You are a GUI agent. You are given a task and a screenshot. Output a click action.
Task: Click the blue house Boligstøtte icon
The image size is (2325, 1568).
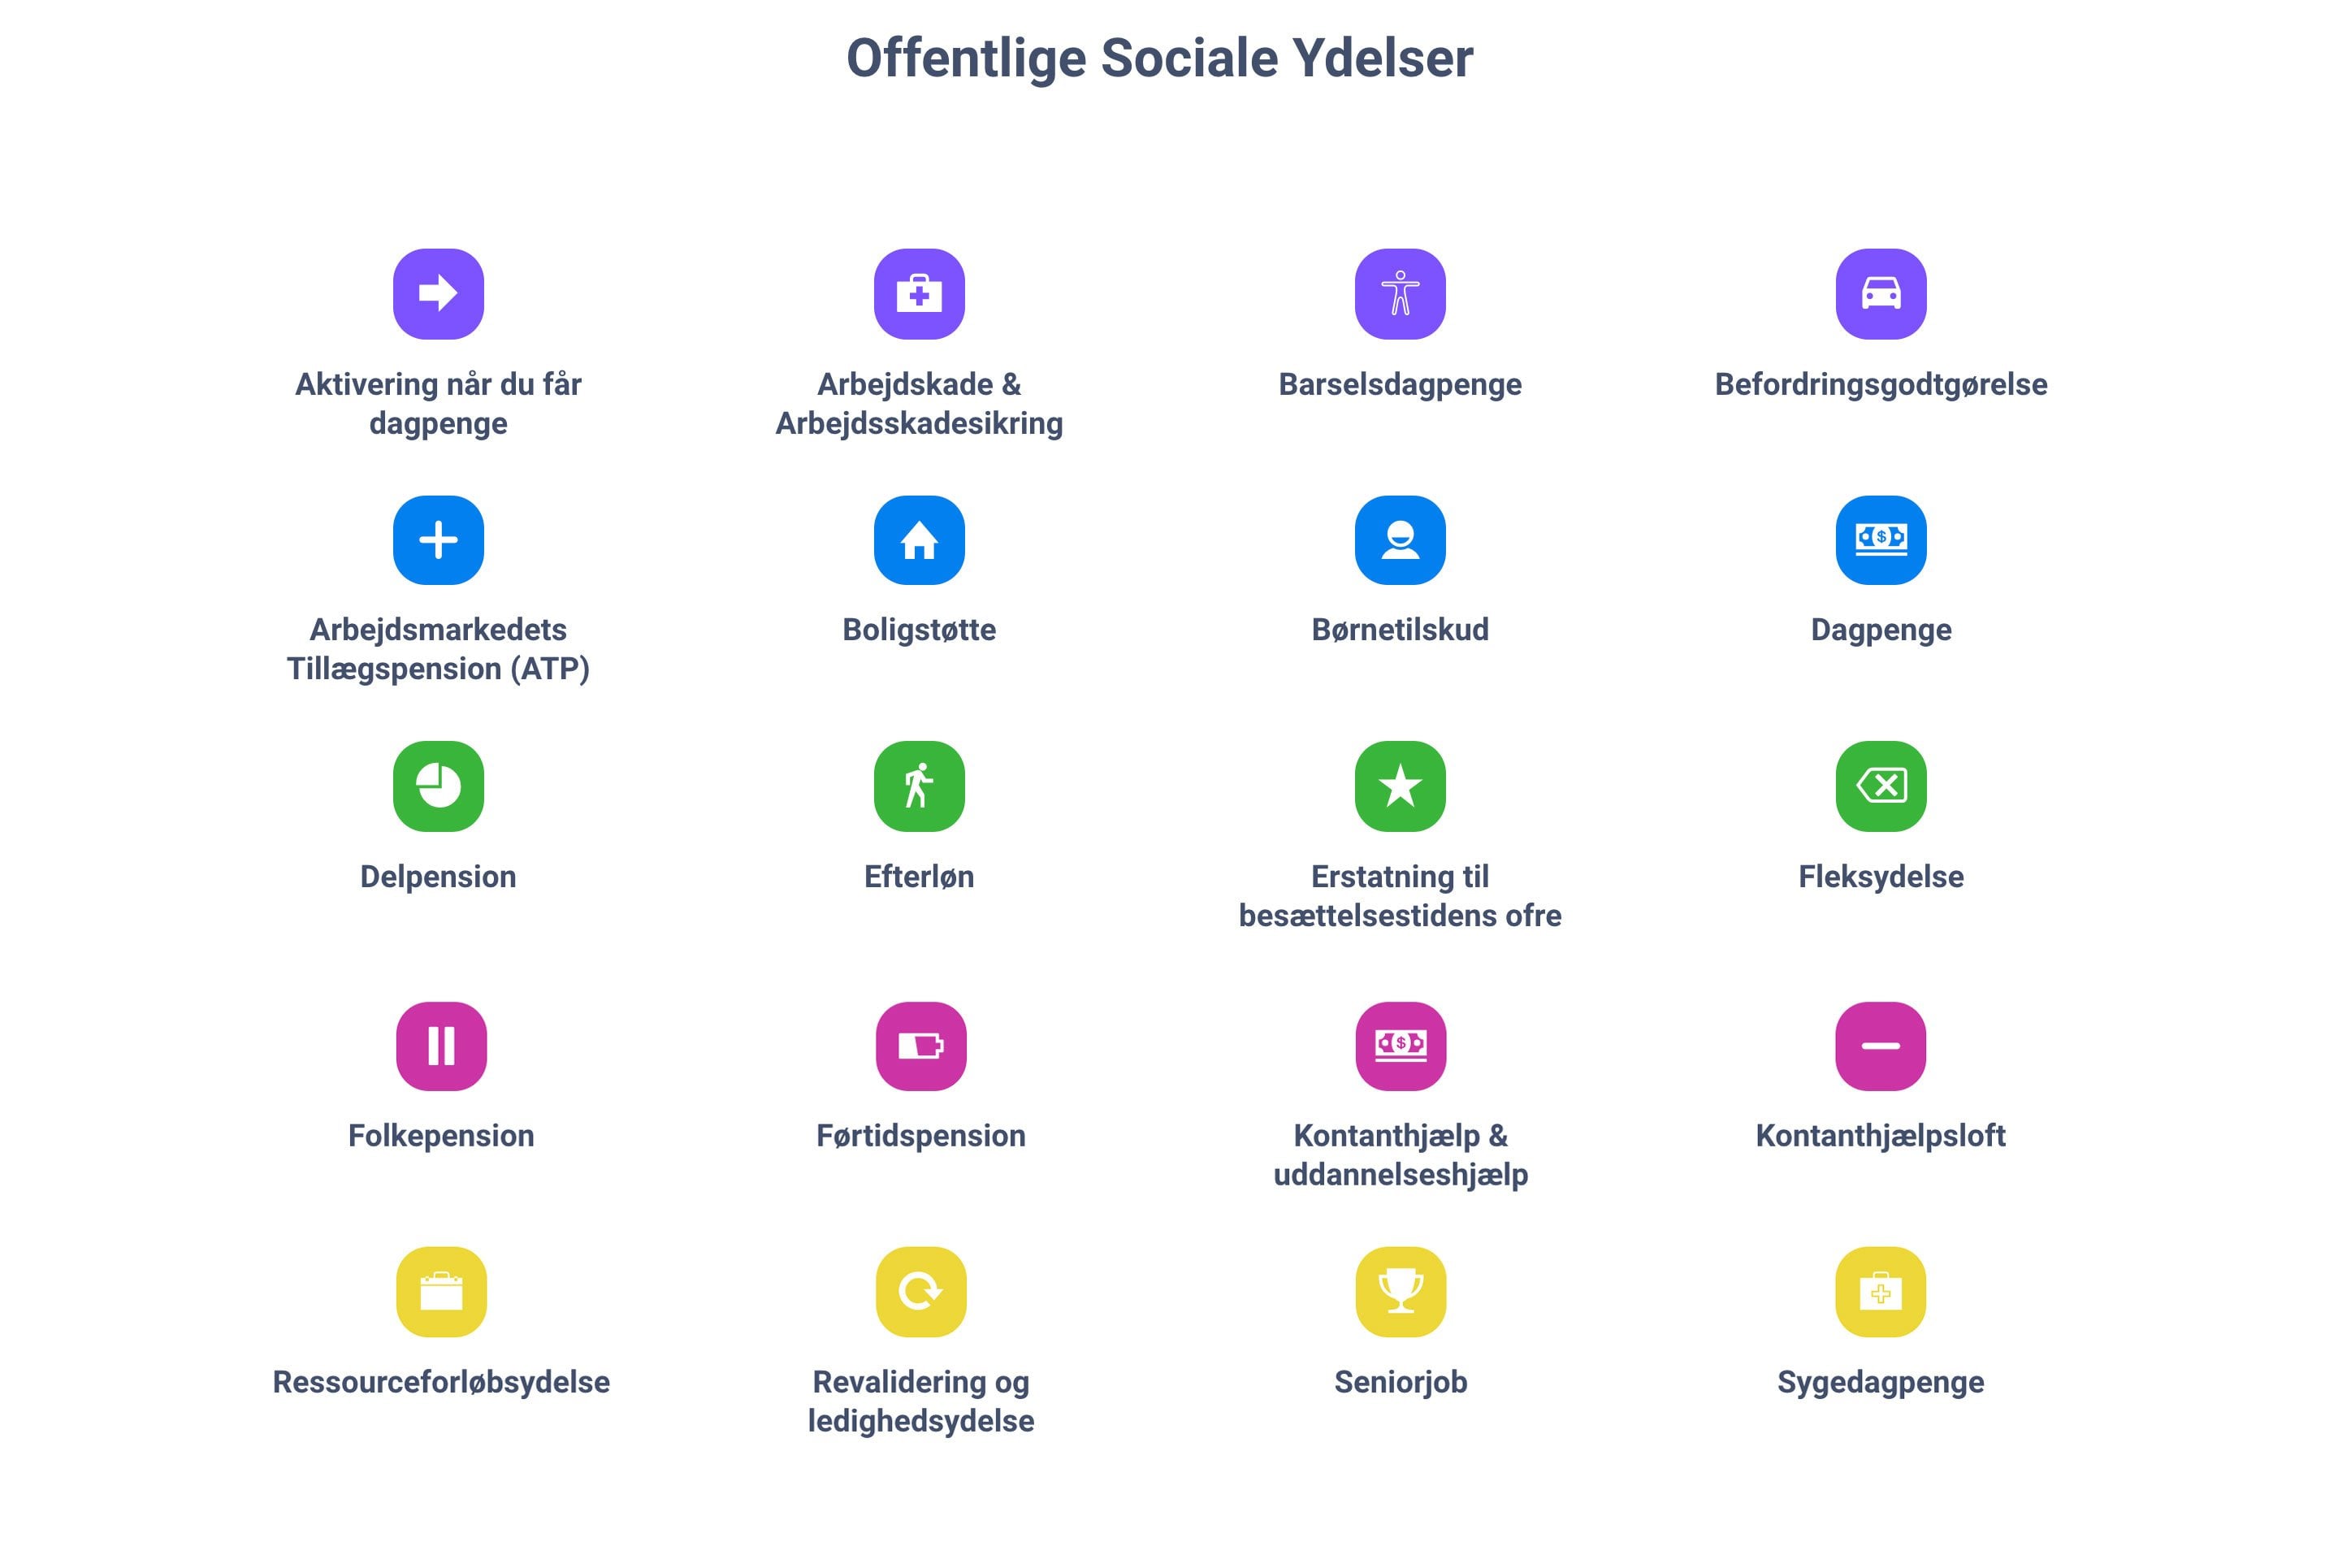pos(919,540)
